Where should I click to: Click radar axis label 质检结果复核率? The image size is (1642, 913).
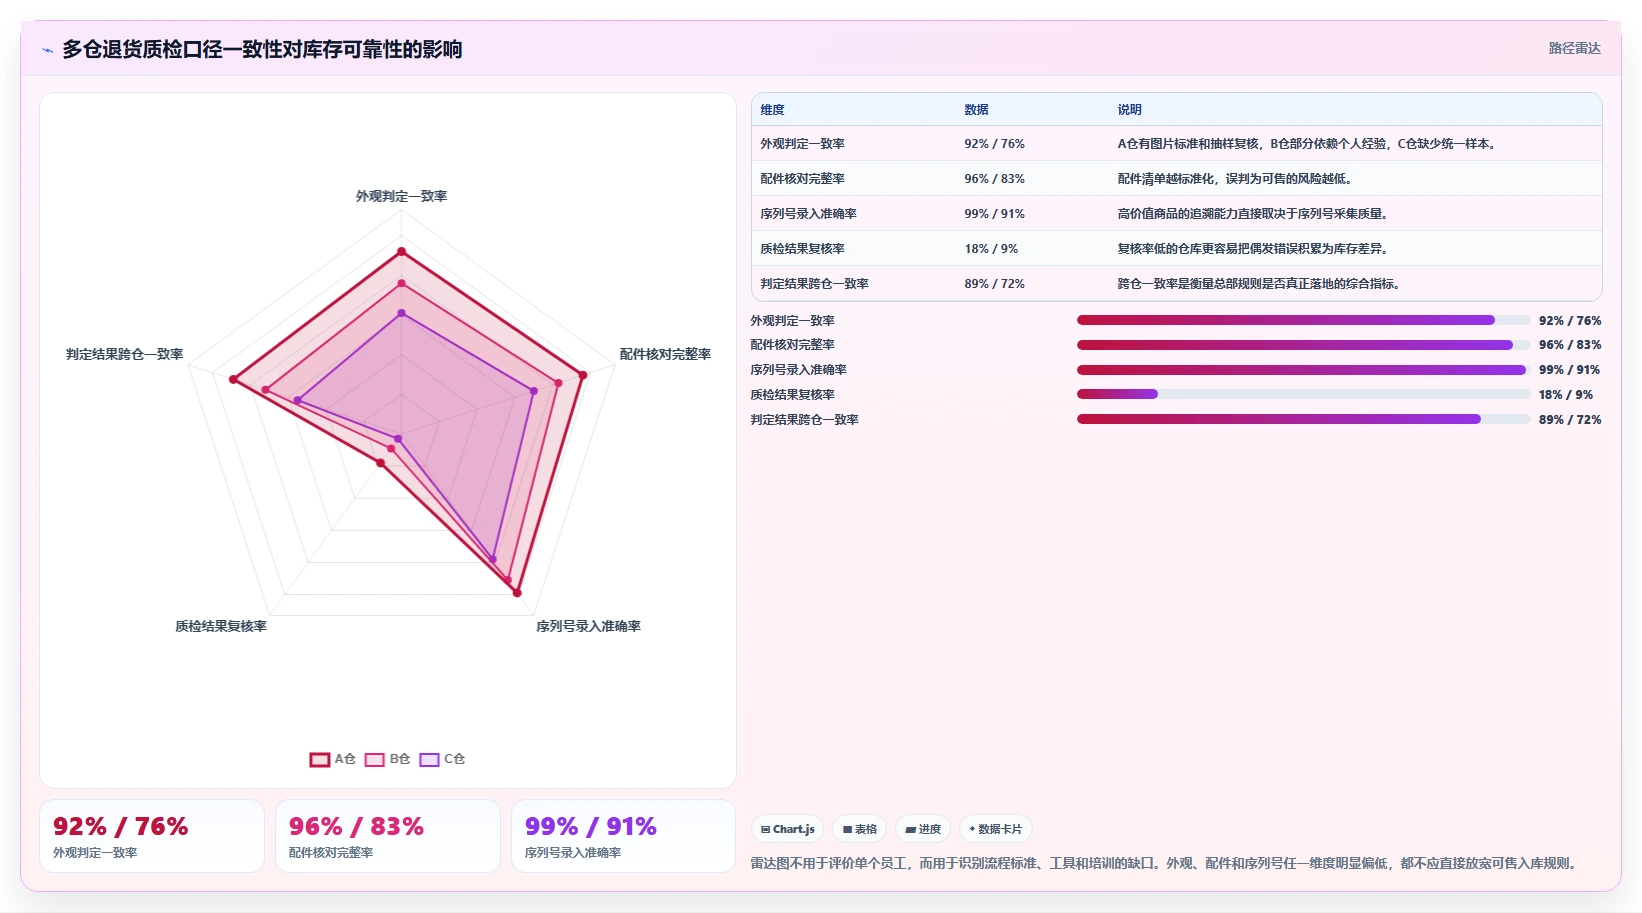click(x=221, y=626)
